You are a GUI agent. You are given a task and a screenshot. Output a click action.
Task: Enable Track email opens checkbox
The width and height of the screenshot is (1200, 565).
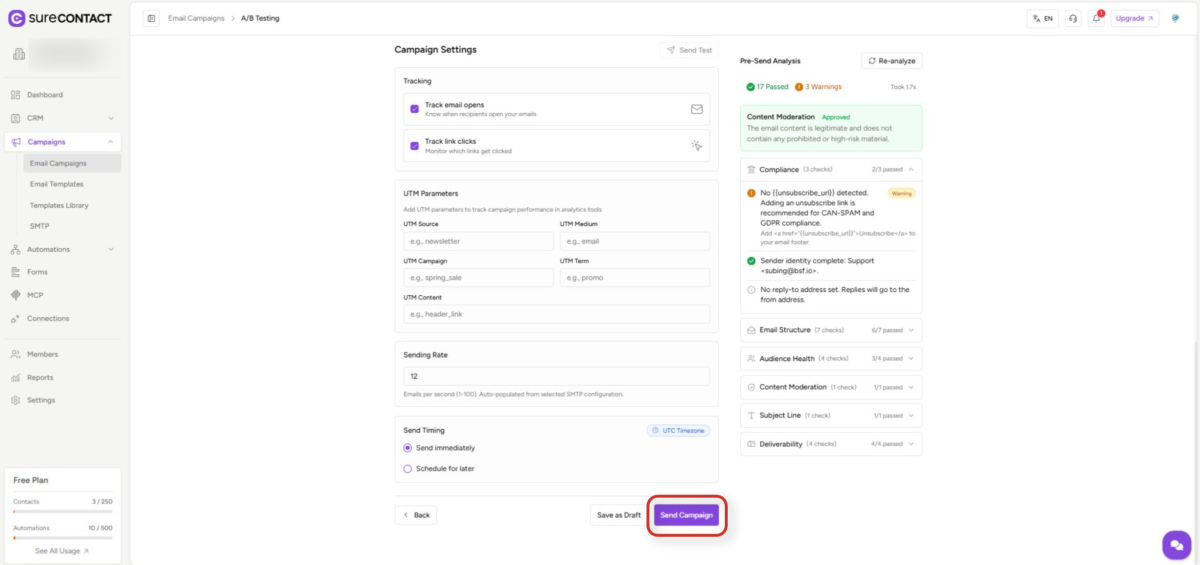[x=415, y=109]
